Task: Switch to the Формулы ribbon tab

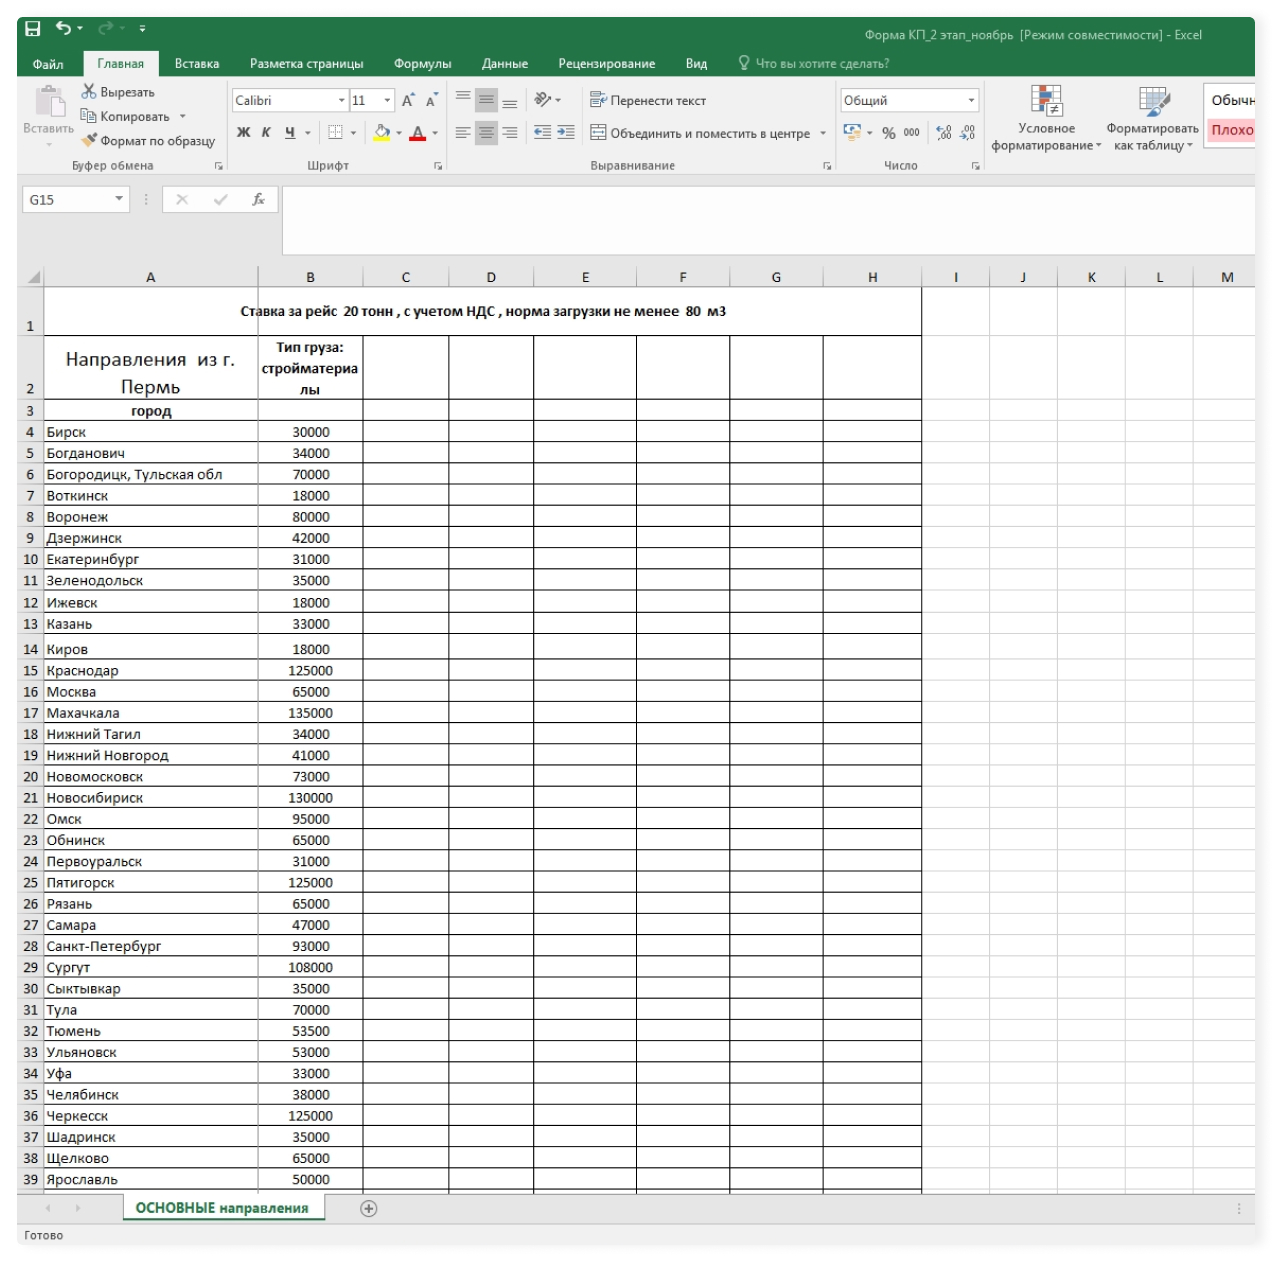Action: click(422, 64)
